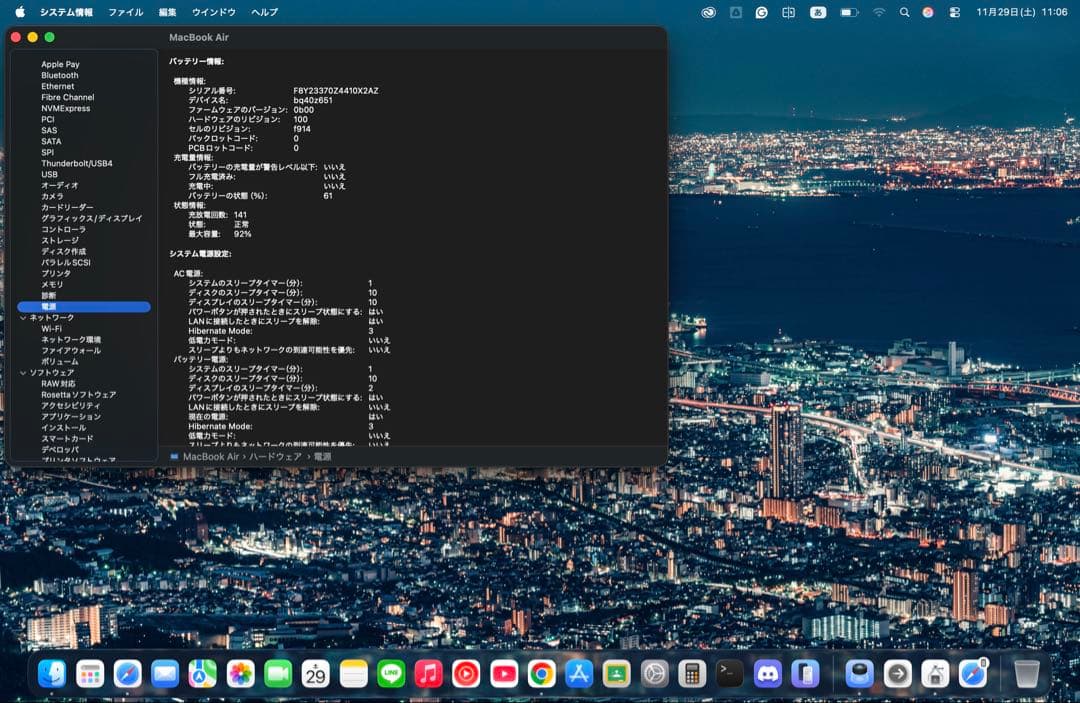Open the App Store from the Dock

(x=578, y=674)
